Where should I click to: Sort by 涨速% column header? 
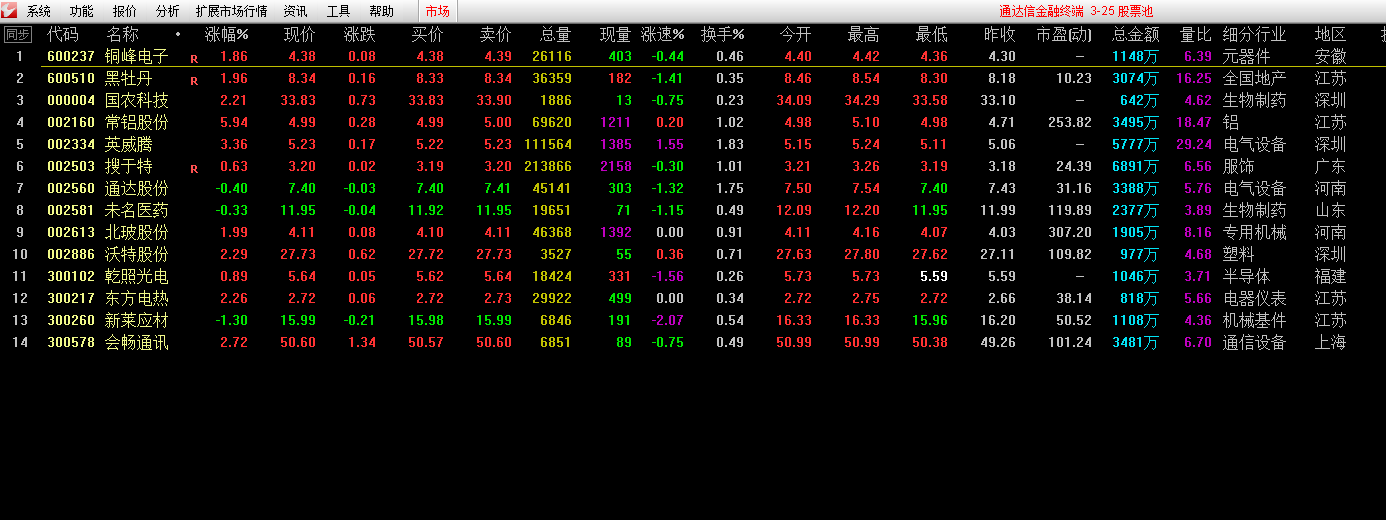point(663,35)
